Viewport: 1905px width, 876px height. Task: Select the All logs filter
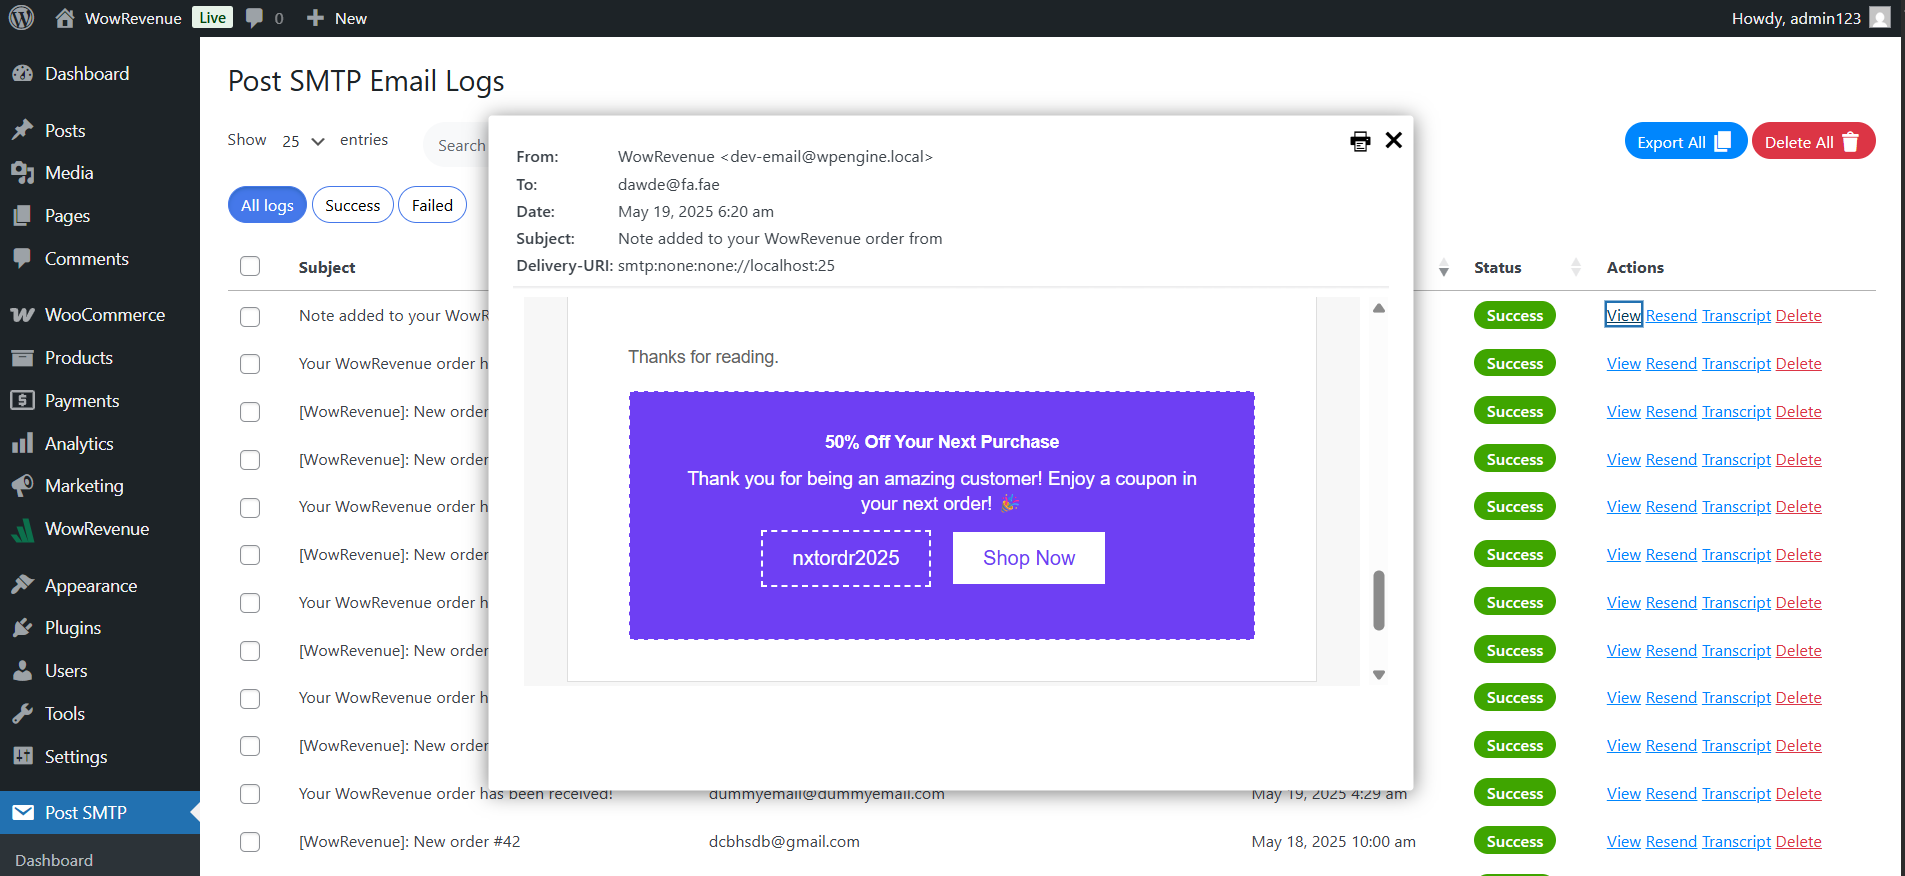point(267,205)
